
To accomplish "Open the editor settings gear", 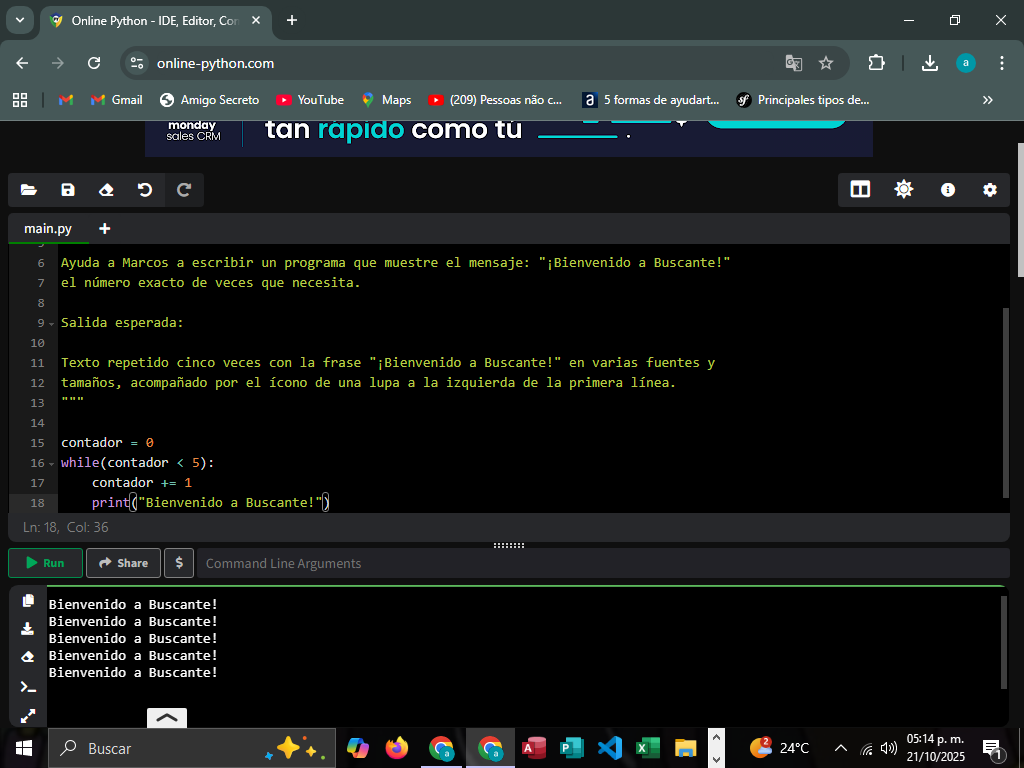I will point(990,190).
